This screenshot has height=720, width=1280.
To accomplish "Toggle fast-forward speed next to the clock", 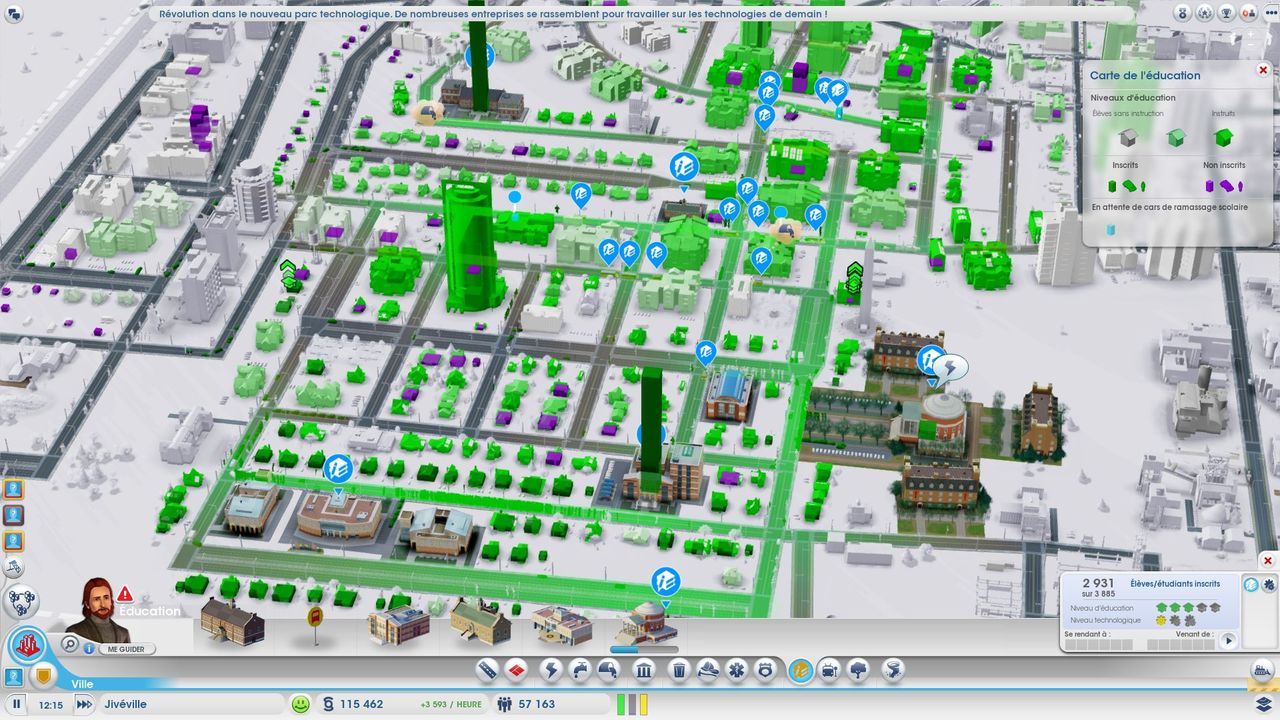I will pyautogui.click(x=83, y=704).
